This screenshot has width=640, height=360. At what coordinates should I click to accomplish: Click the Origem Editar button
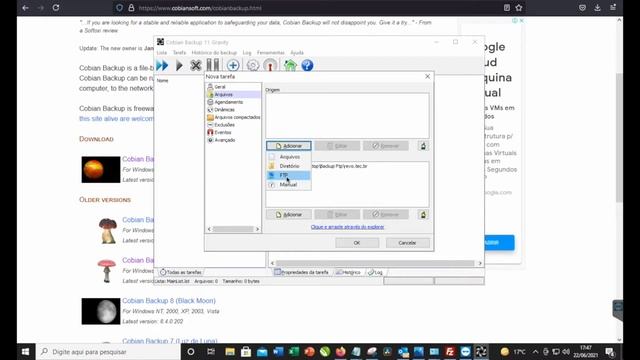tap(337, 146)
